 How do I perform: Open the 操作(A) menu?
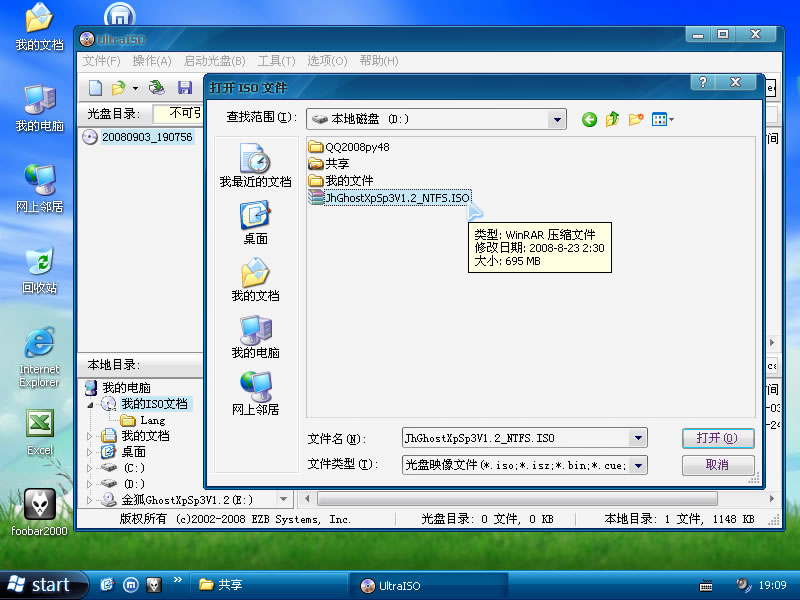152,61
